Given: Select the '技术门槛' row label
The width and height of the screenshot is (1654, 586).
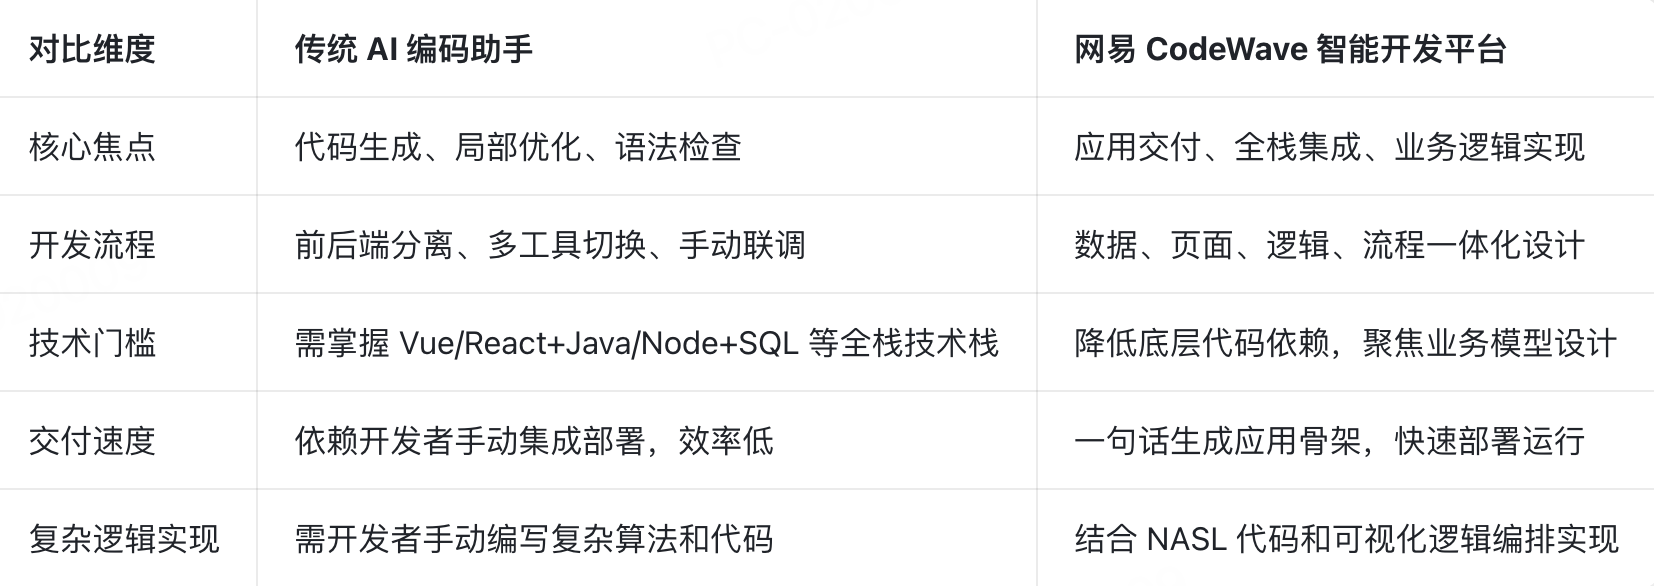Looking at the screenshot, I should point(92,343).
